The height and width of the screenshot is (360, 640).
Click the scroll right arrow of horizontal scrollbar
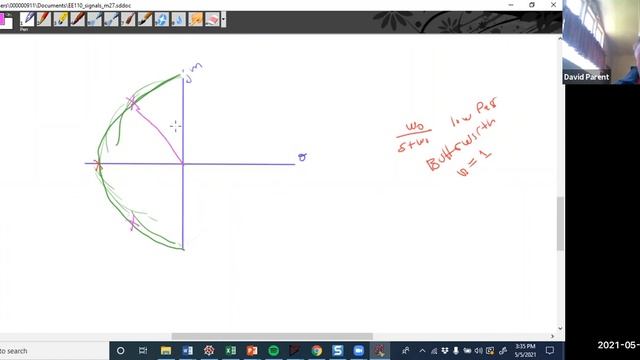(x=553, y=336)
